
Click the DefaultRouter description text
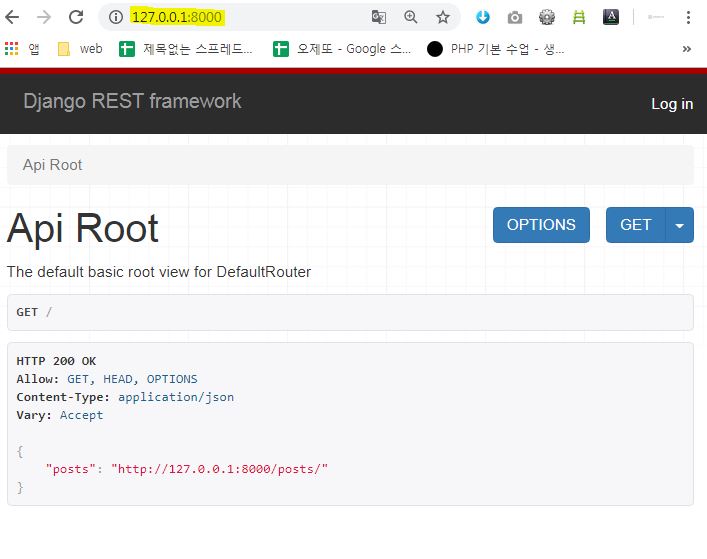pos(159,272)
